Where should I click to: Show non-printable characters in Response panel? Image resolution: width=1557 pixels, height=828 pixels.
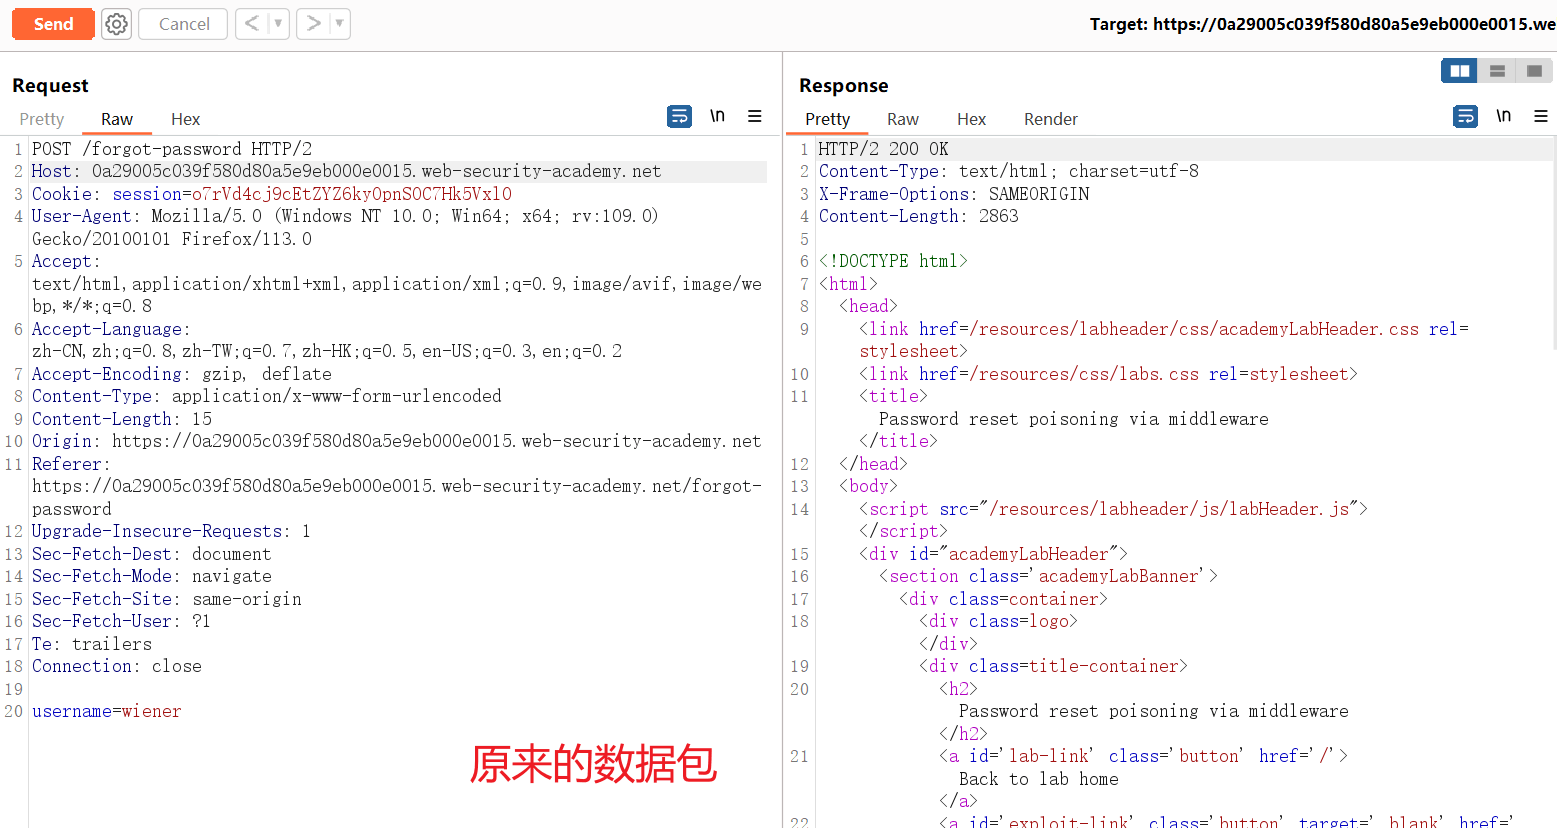(1503, 116)
